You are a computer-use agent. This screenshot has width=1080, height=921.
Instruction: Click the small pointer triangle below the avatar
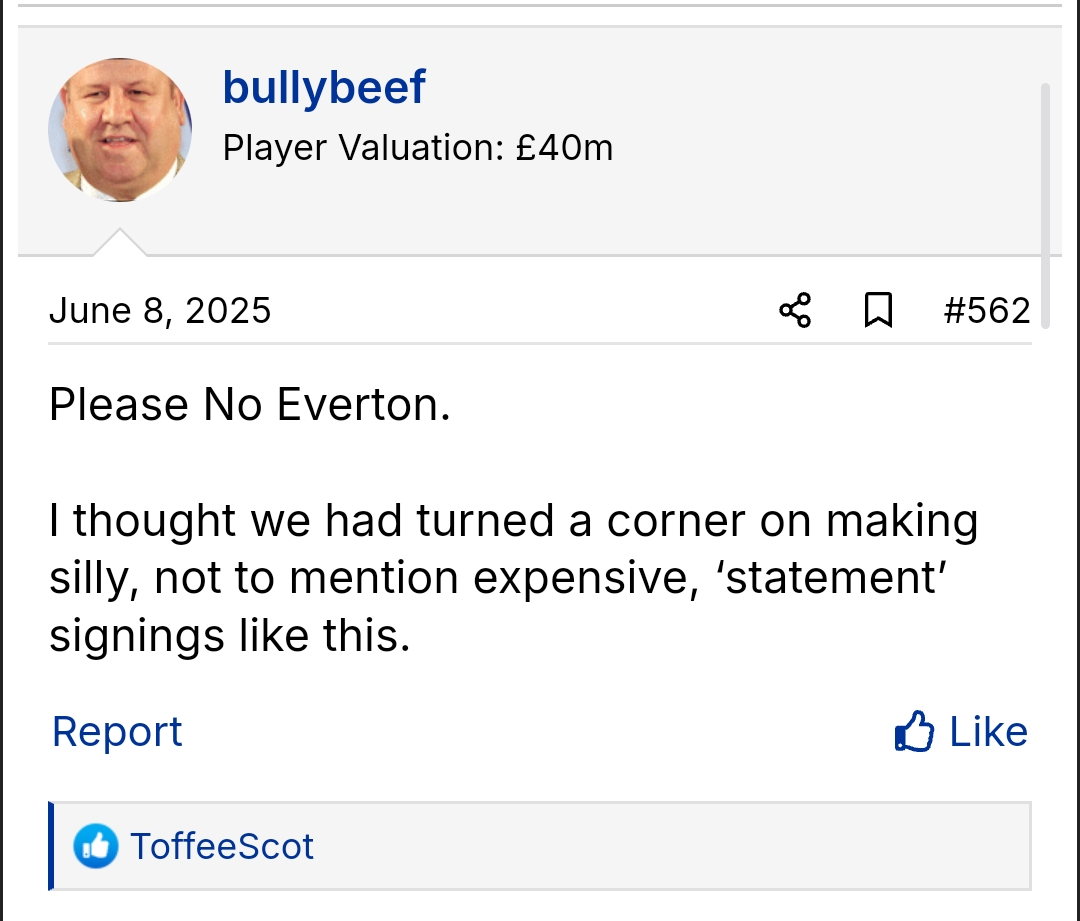pyautogui.click(x=120, y=244)
